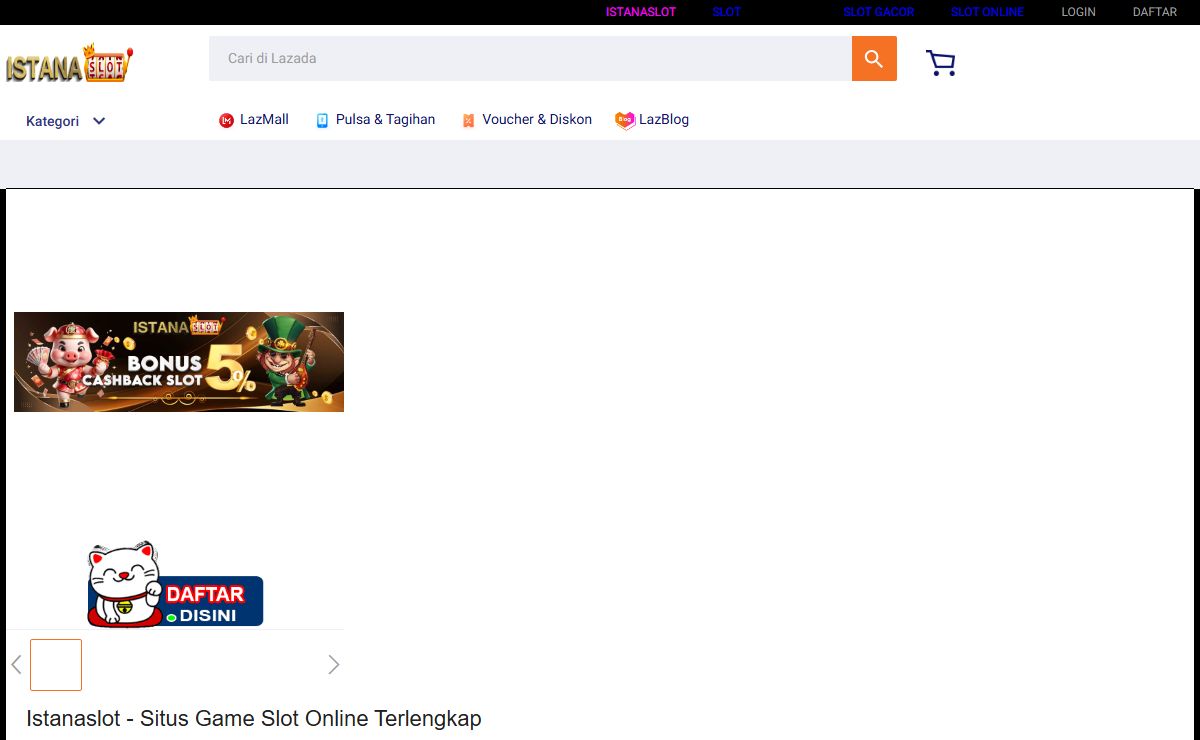Viewport: 1200px width, 740px height.
Task: Click DAFTAR in the top bar
Action: [x=1155, y=12]
